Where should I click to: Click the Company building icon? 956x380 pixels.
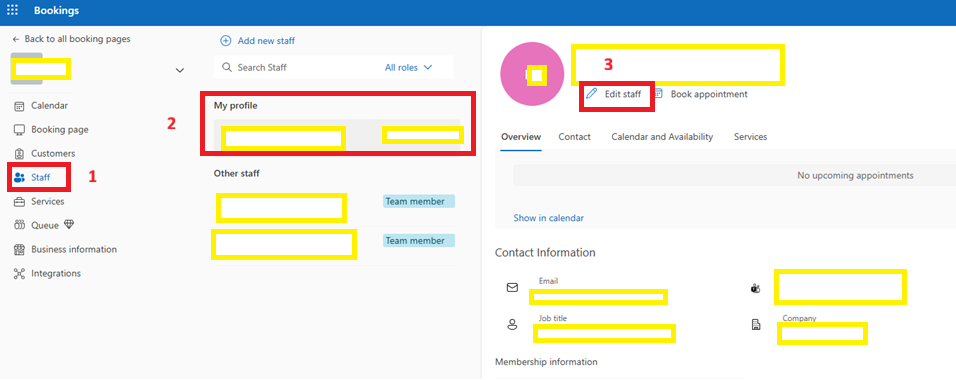756,324
